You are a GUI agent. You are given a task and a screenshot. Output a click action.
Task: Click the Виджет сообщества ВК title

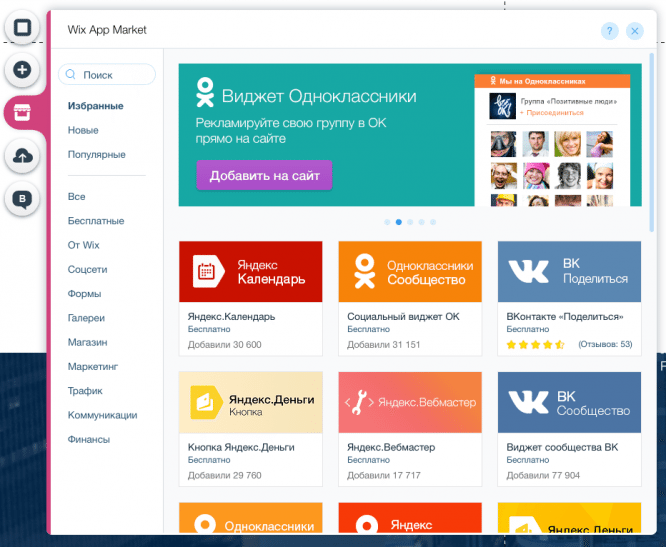click(562, 447)
